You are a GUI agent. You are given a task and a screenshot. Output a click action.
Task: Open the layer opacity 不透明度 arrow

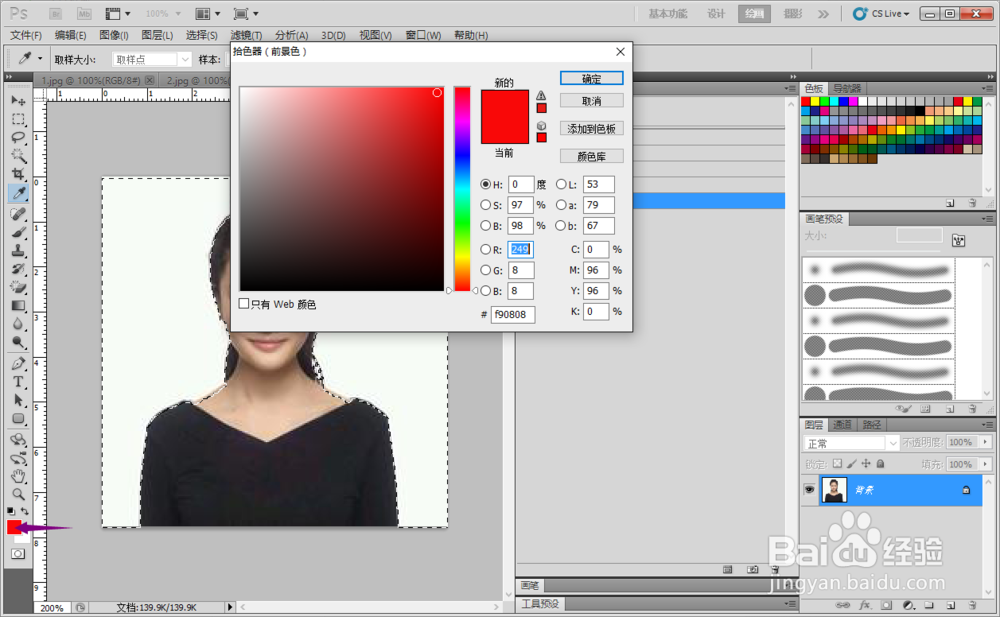click(985, 442)
